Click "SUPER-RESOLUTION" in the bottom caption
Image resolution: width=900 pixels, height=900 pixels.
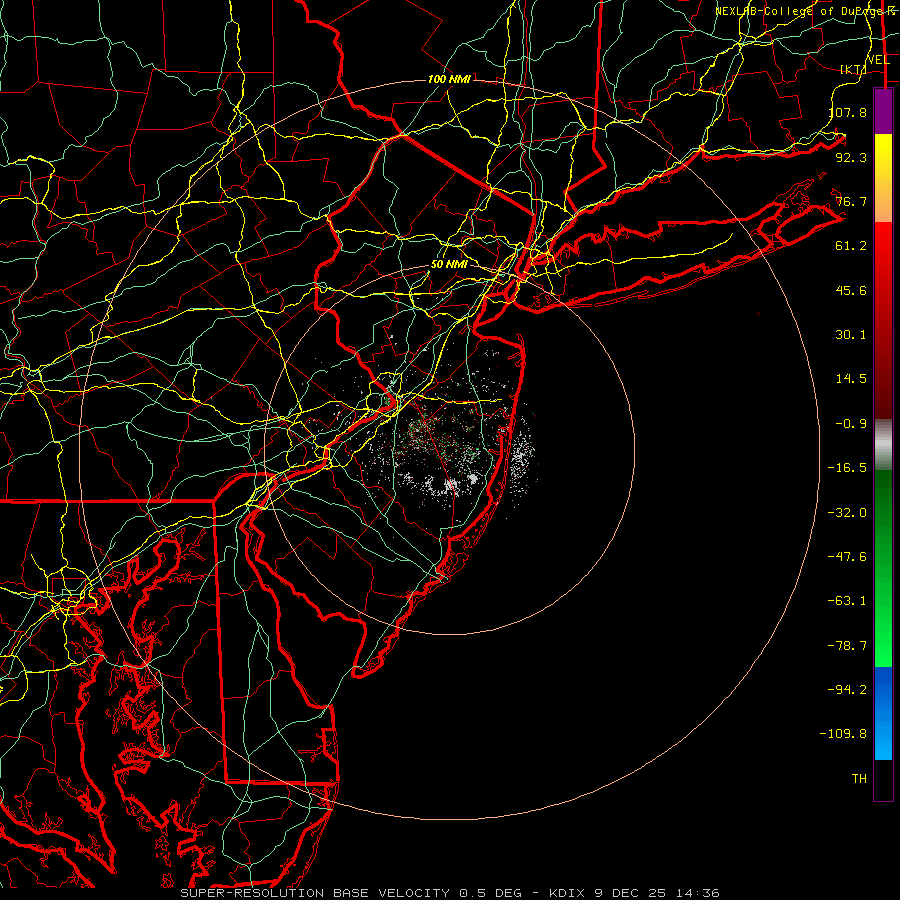click(x=253, y=893)
